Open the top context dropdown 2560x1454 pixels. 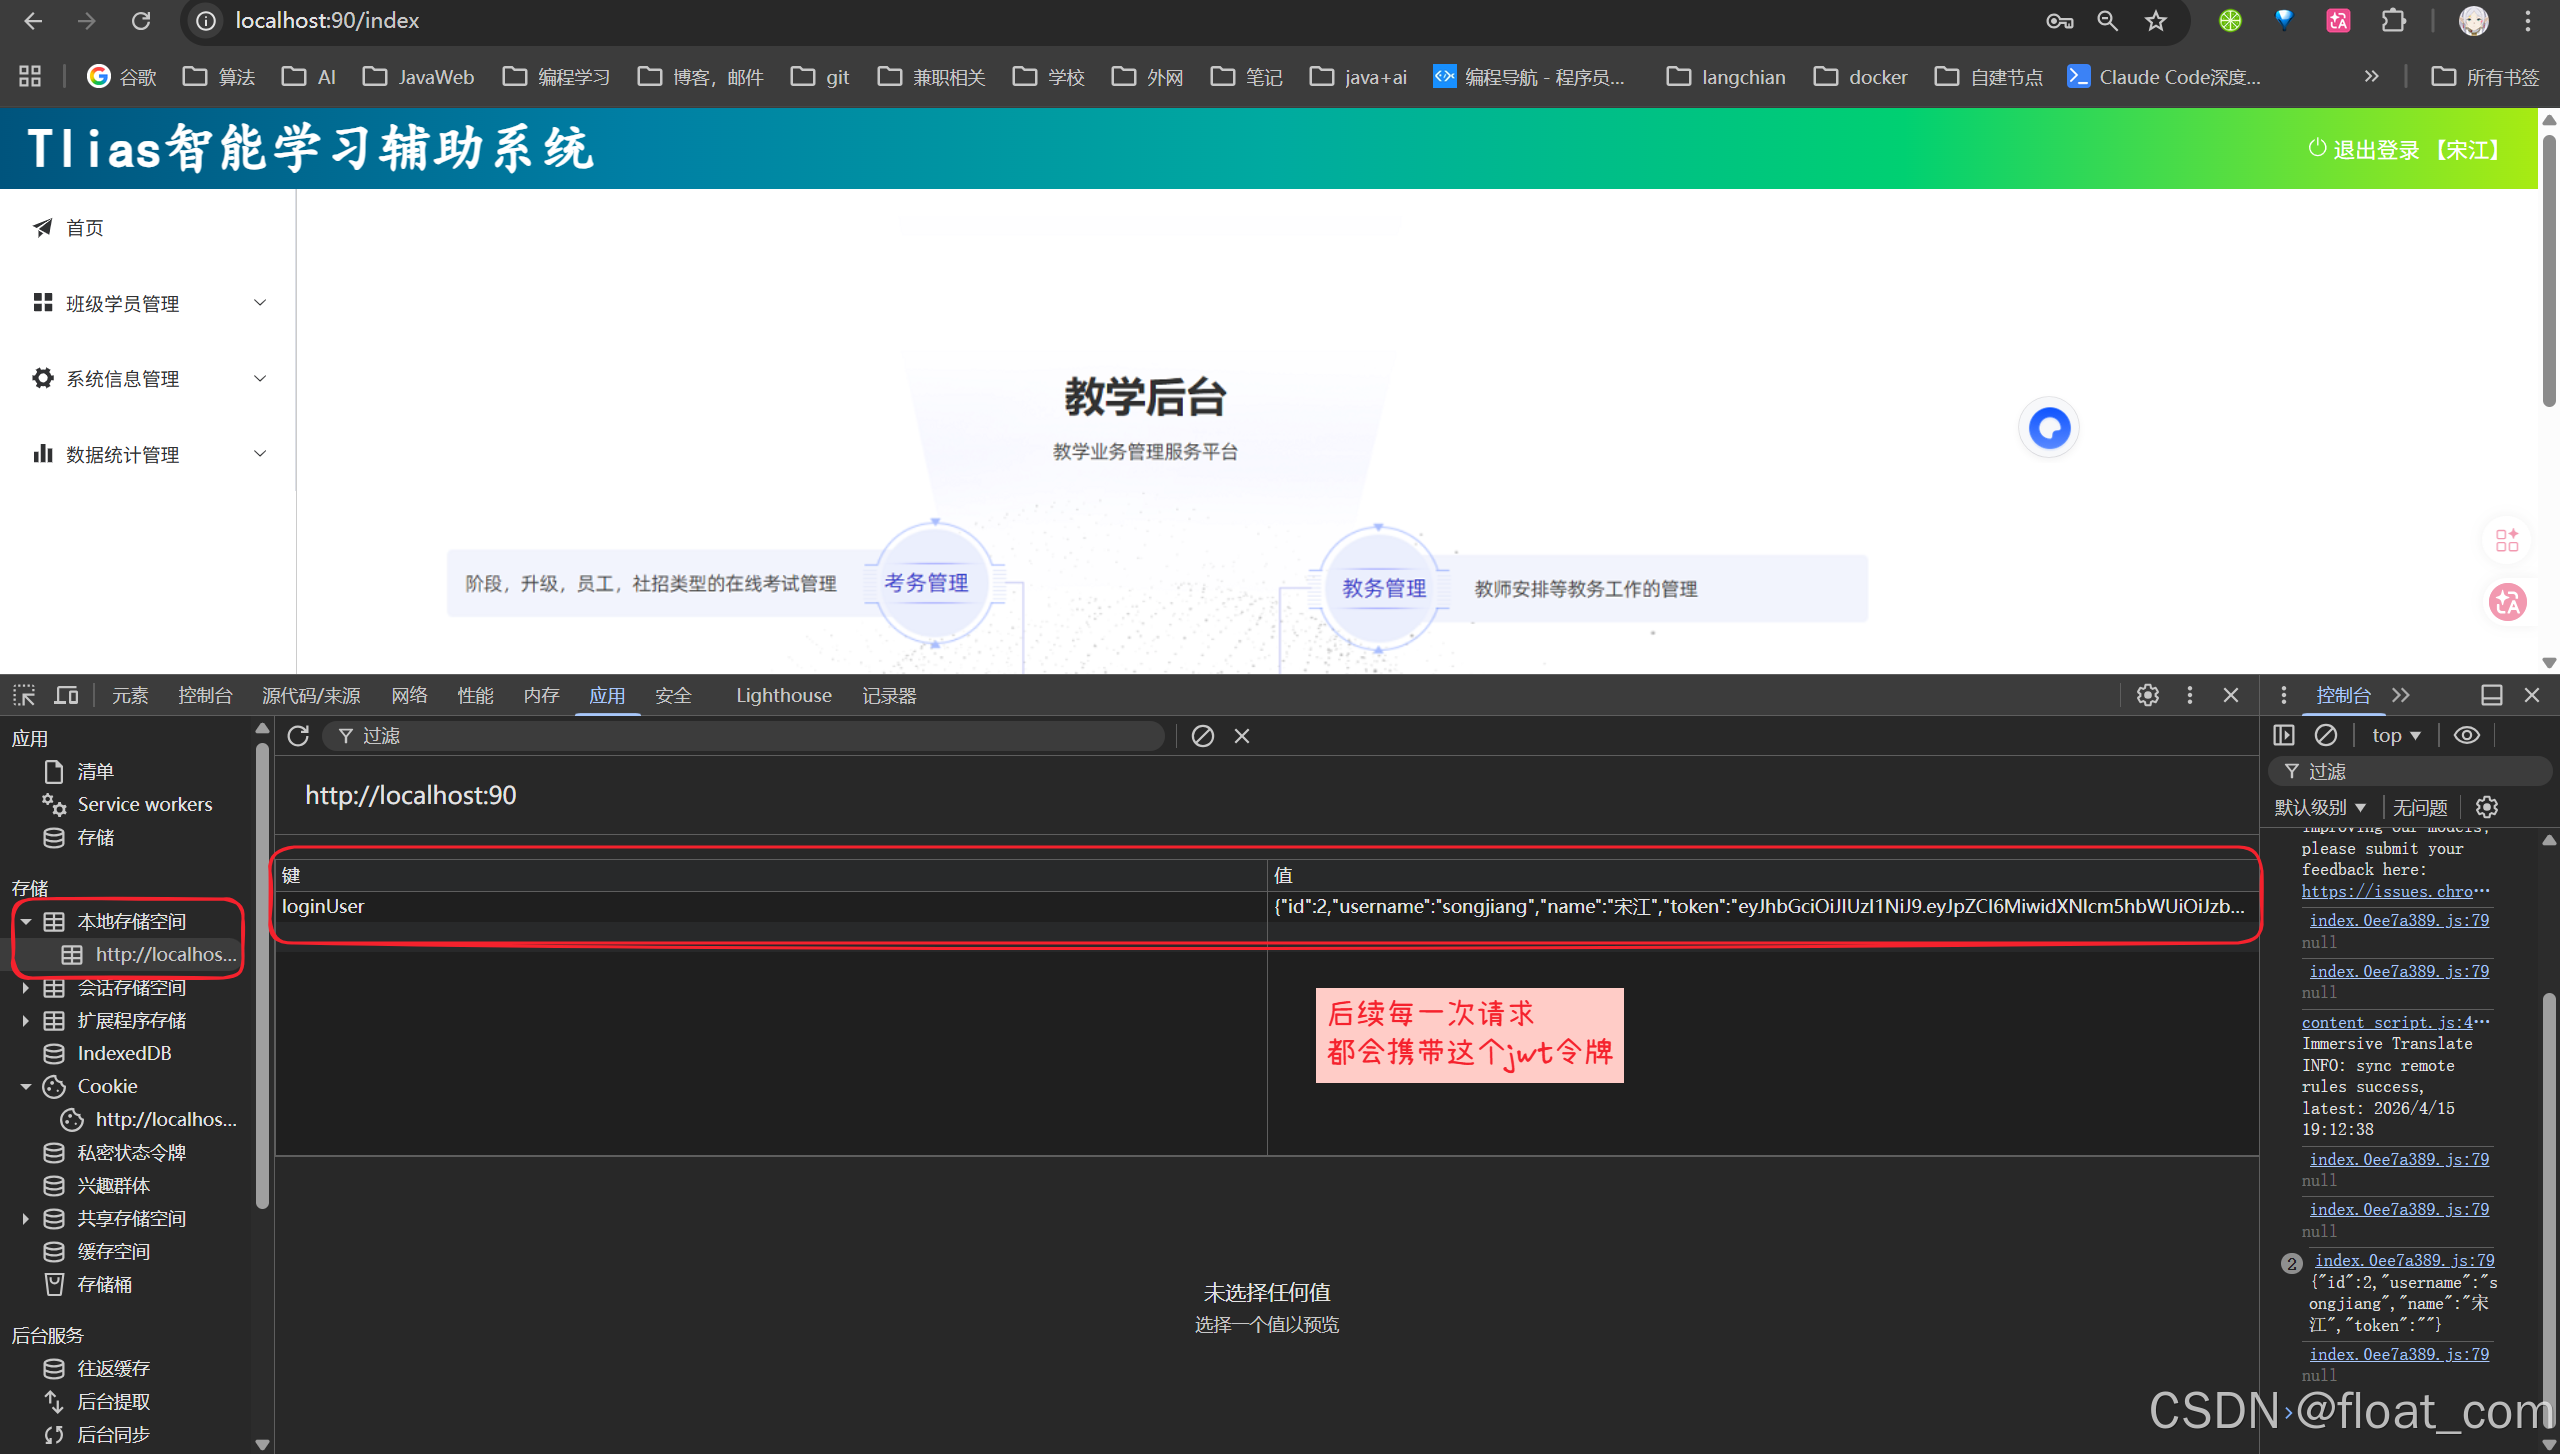click(2395, 735)
